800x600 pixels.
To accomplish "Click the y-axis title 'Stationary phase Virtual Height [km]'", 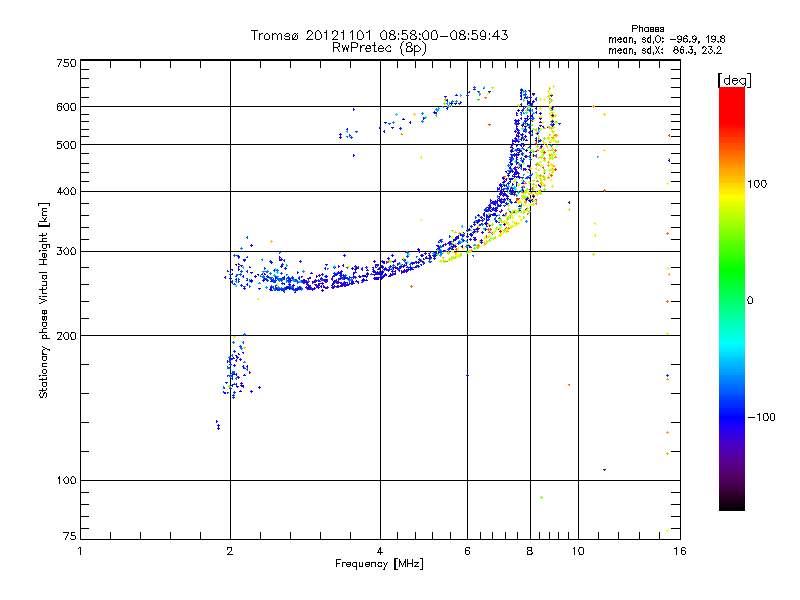I will tap(44, 300).
